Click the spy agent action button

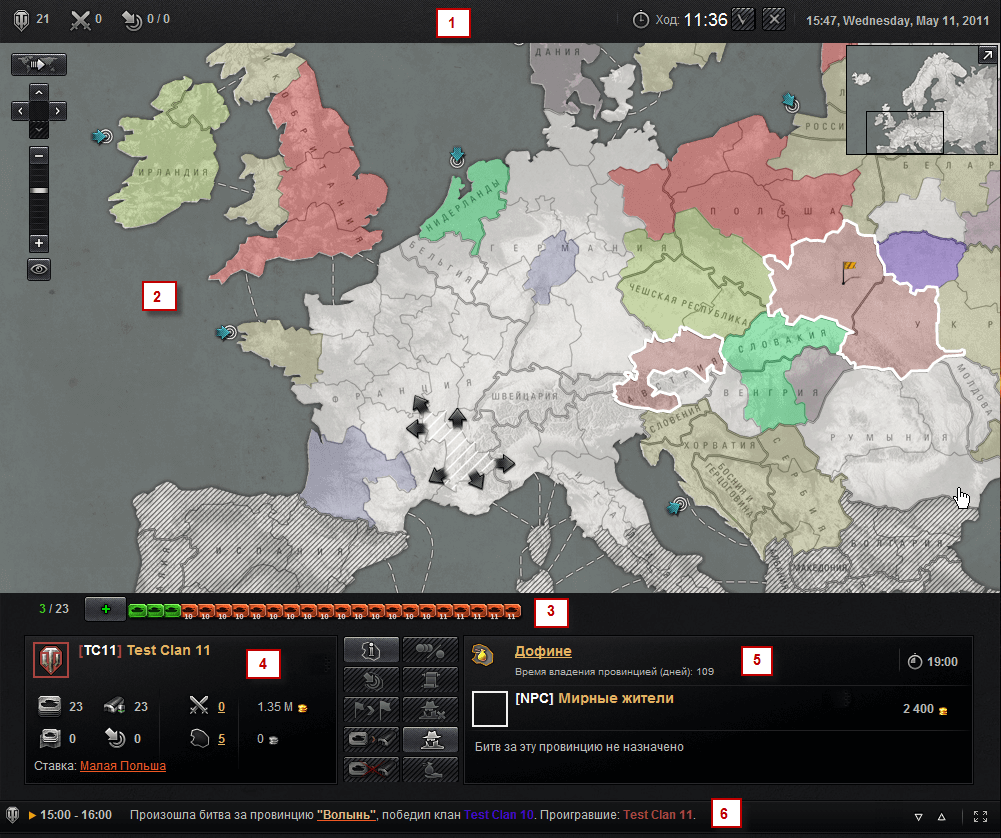(x=431, y=740)
